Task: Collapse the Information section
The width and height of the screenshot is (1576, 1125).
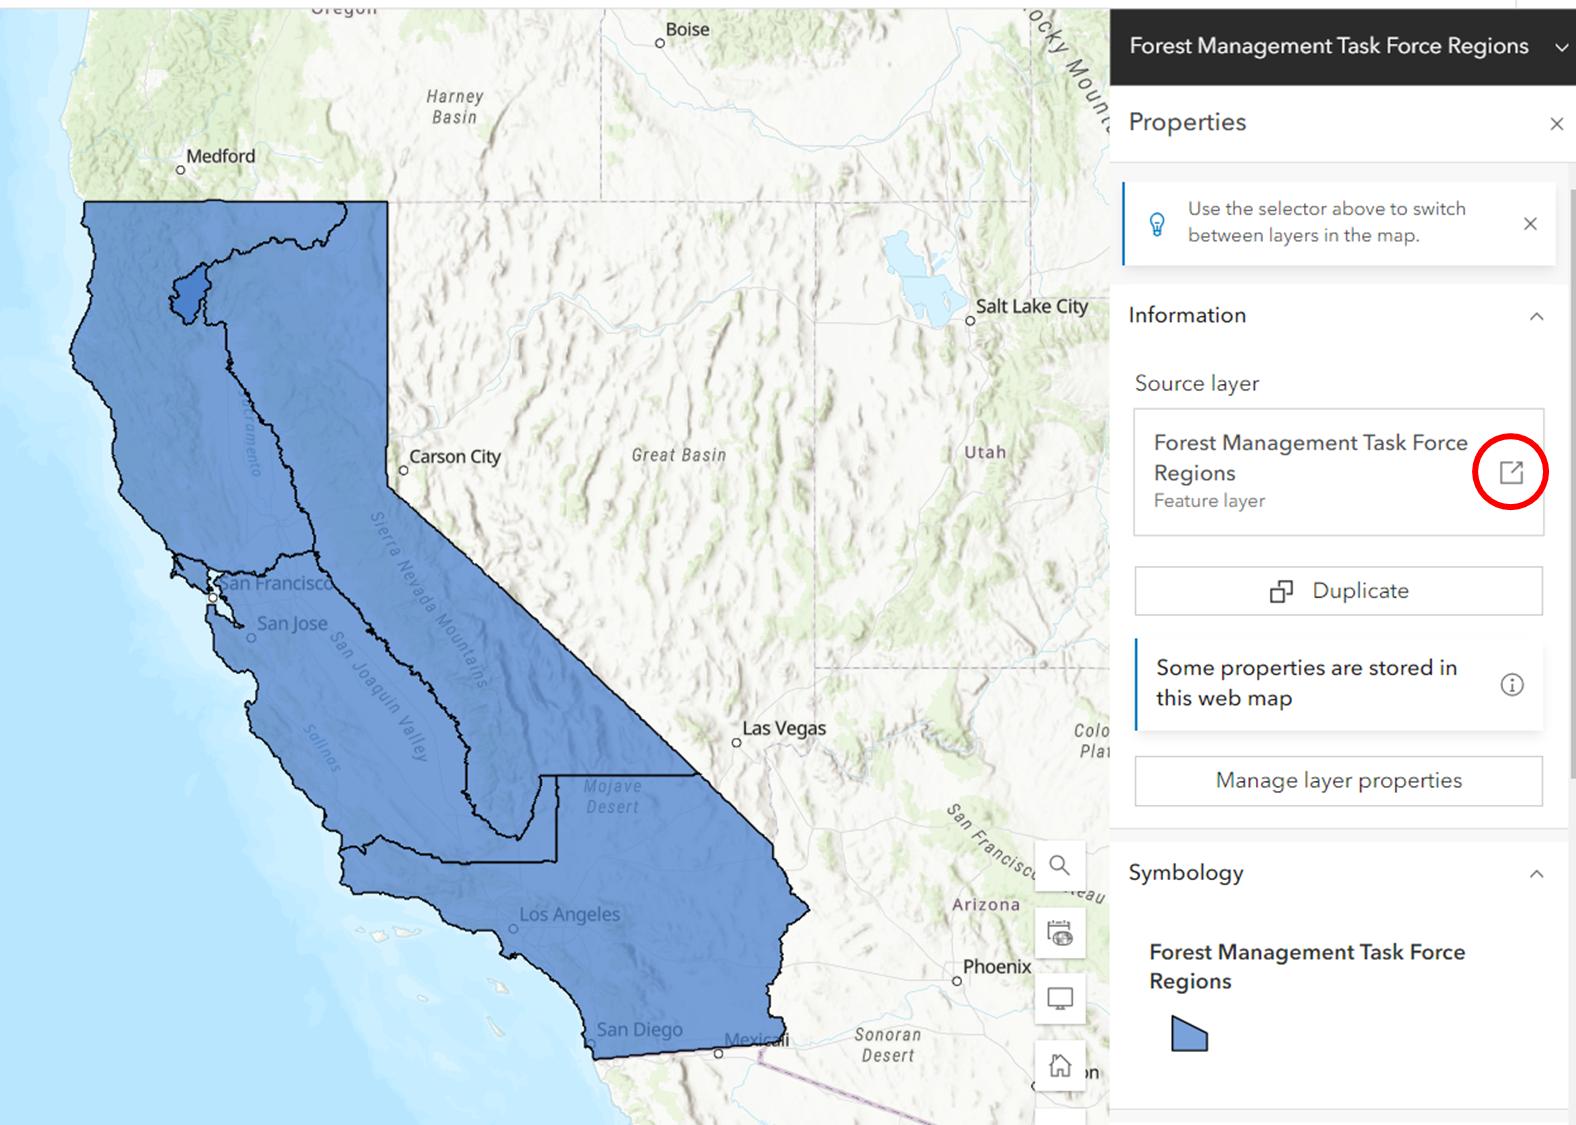Action: pyautogui.click(x=1537, y=316)
